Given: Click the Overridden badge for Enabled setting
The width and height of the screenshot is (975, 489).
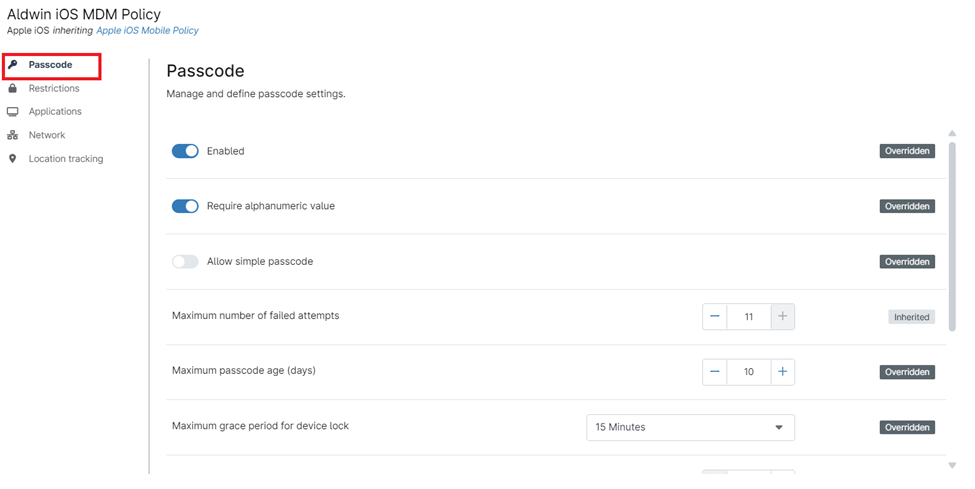Looking at the screenshot, I should 907,152.
